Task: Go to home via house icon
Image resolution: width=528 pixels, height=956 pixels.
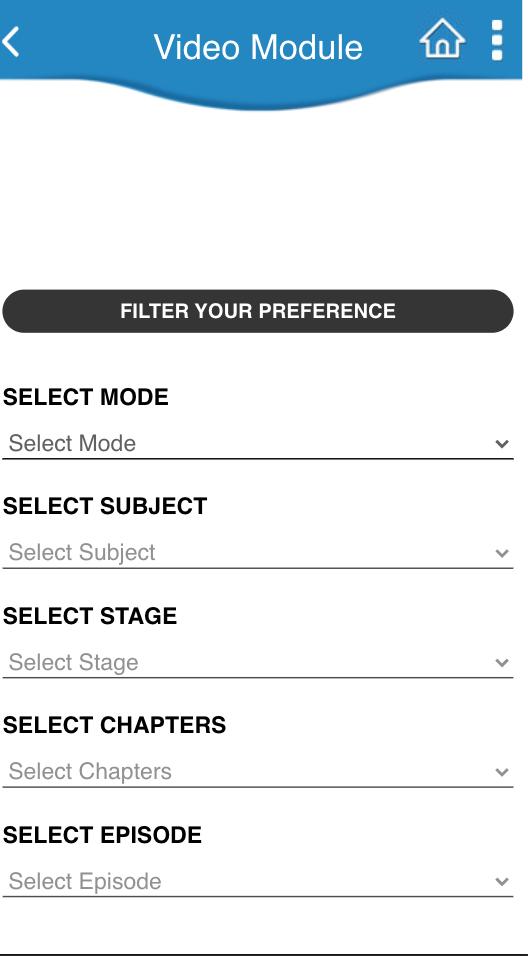Action: [x=442, y=38]
